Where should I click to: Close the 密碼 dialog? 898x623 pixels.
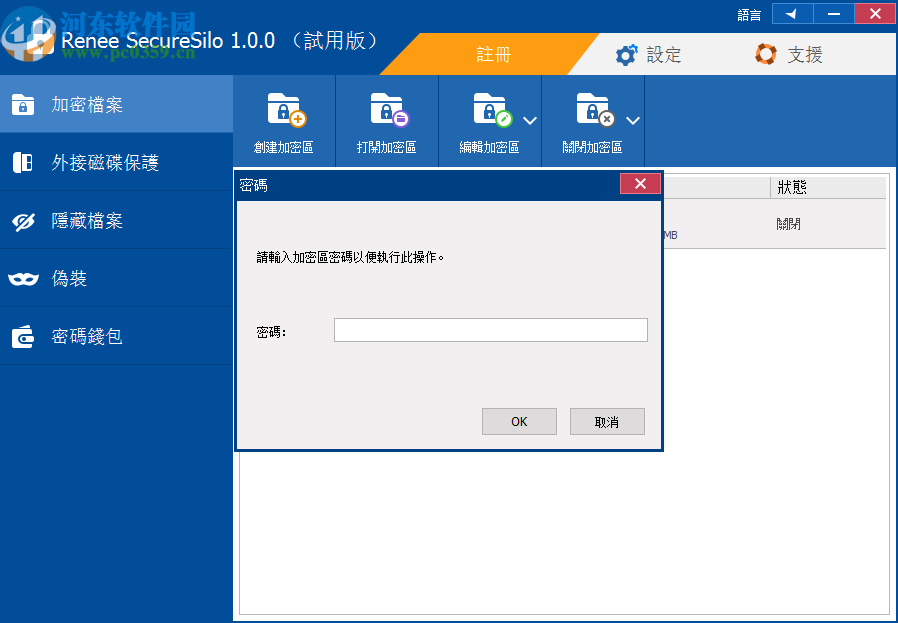coord(640,183)
